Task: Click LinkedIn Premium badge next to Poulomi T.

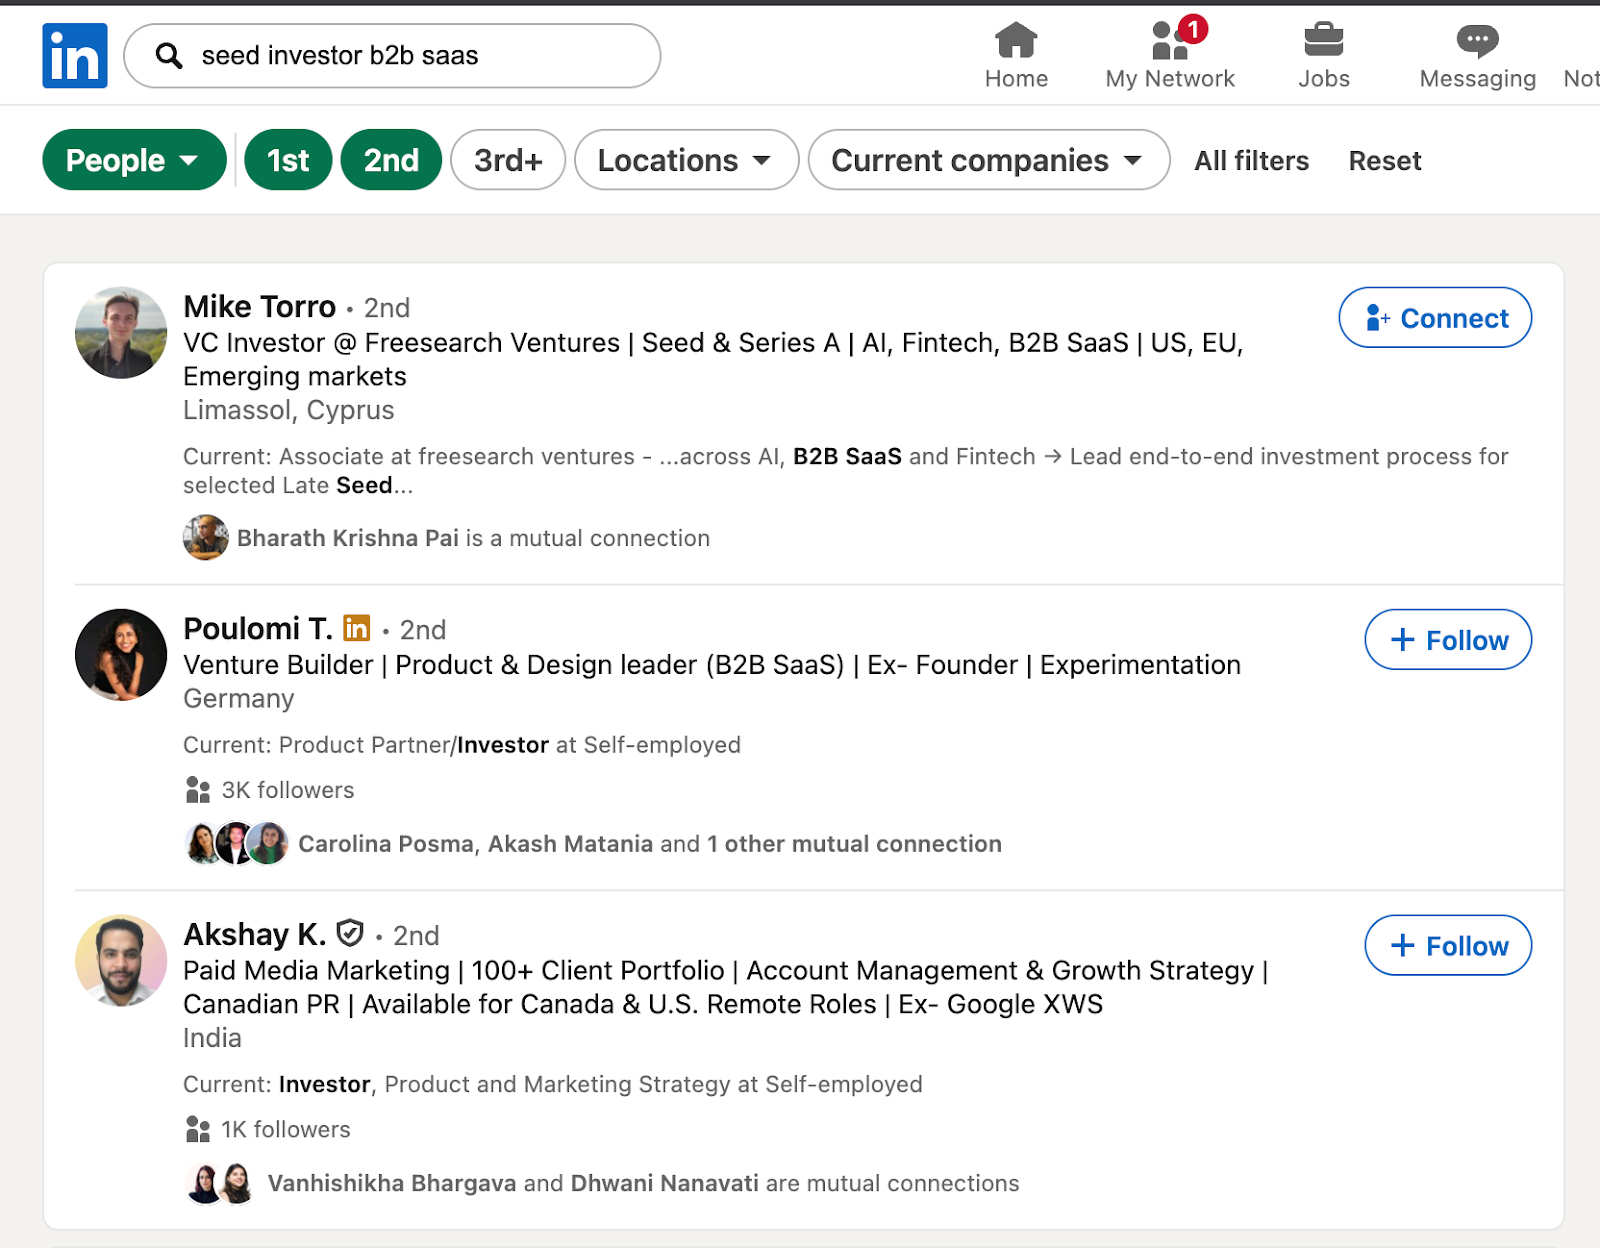Action: pyautogui.click(x=357, y=628)
